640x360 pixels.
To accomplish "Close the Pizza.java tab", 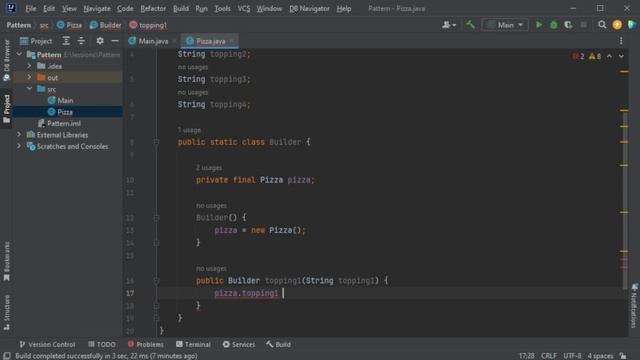I will click(231, 41).
